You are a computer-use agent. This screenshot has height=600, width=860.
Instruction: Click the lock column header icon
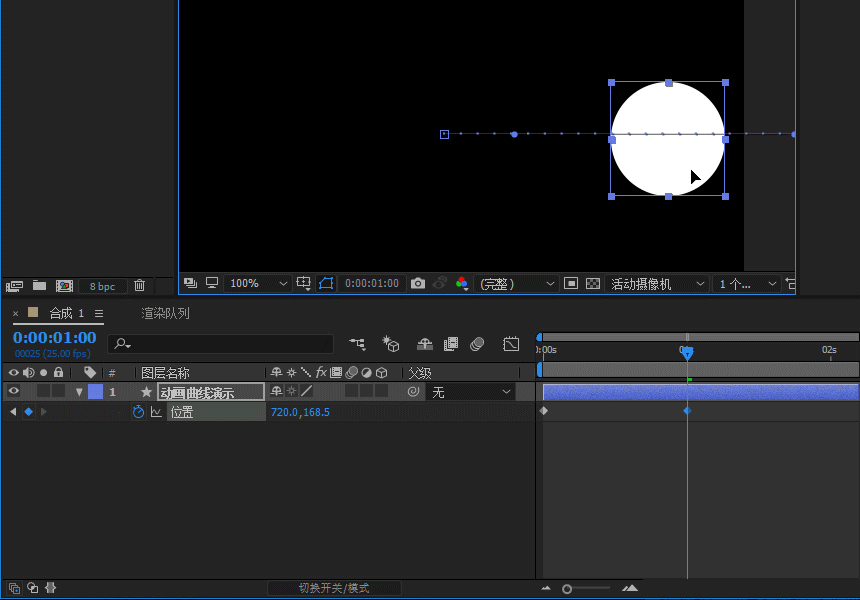click(58, 372)
